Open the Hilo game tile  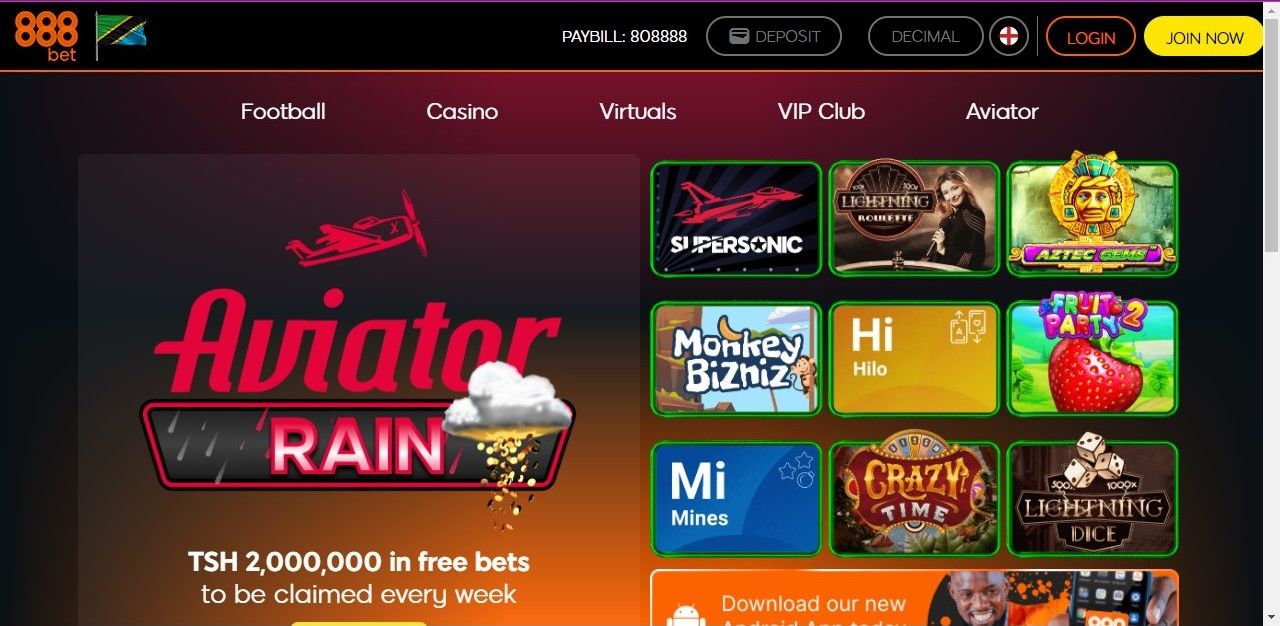914,359
